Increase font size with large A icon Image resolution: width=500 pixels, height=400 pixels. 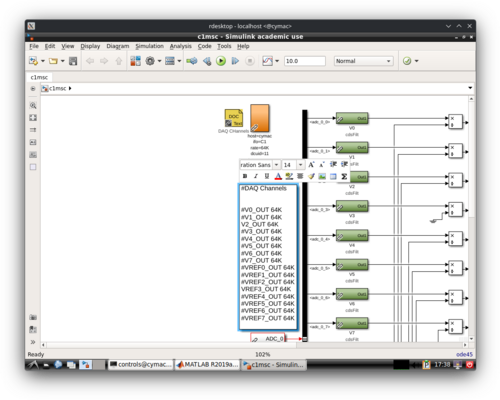point(311,165)
